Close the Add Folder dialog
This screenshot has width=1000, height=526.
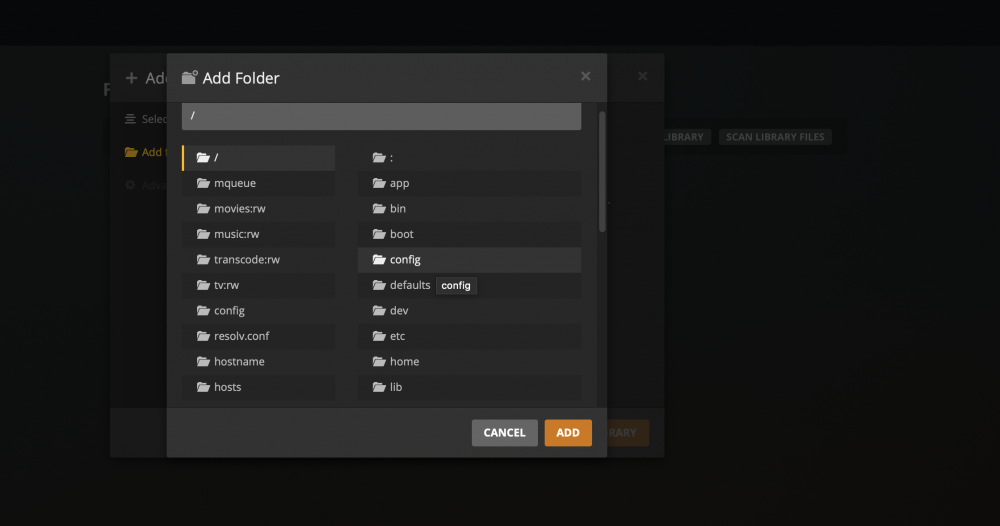pos(585,77)
